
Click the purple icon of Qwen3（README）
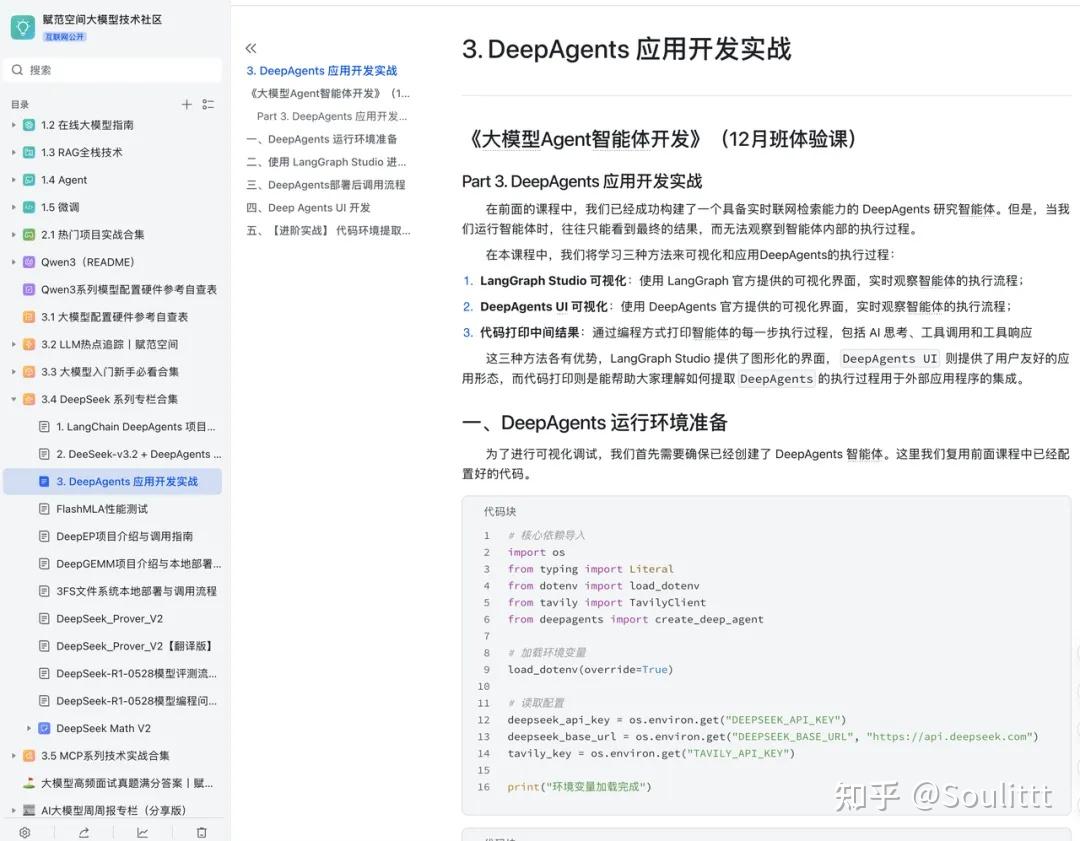click(29, 262)
